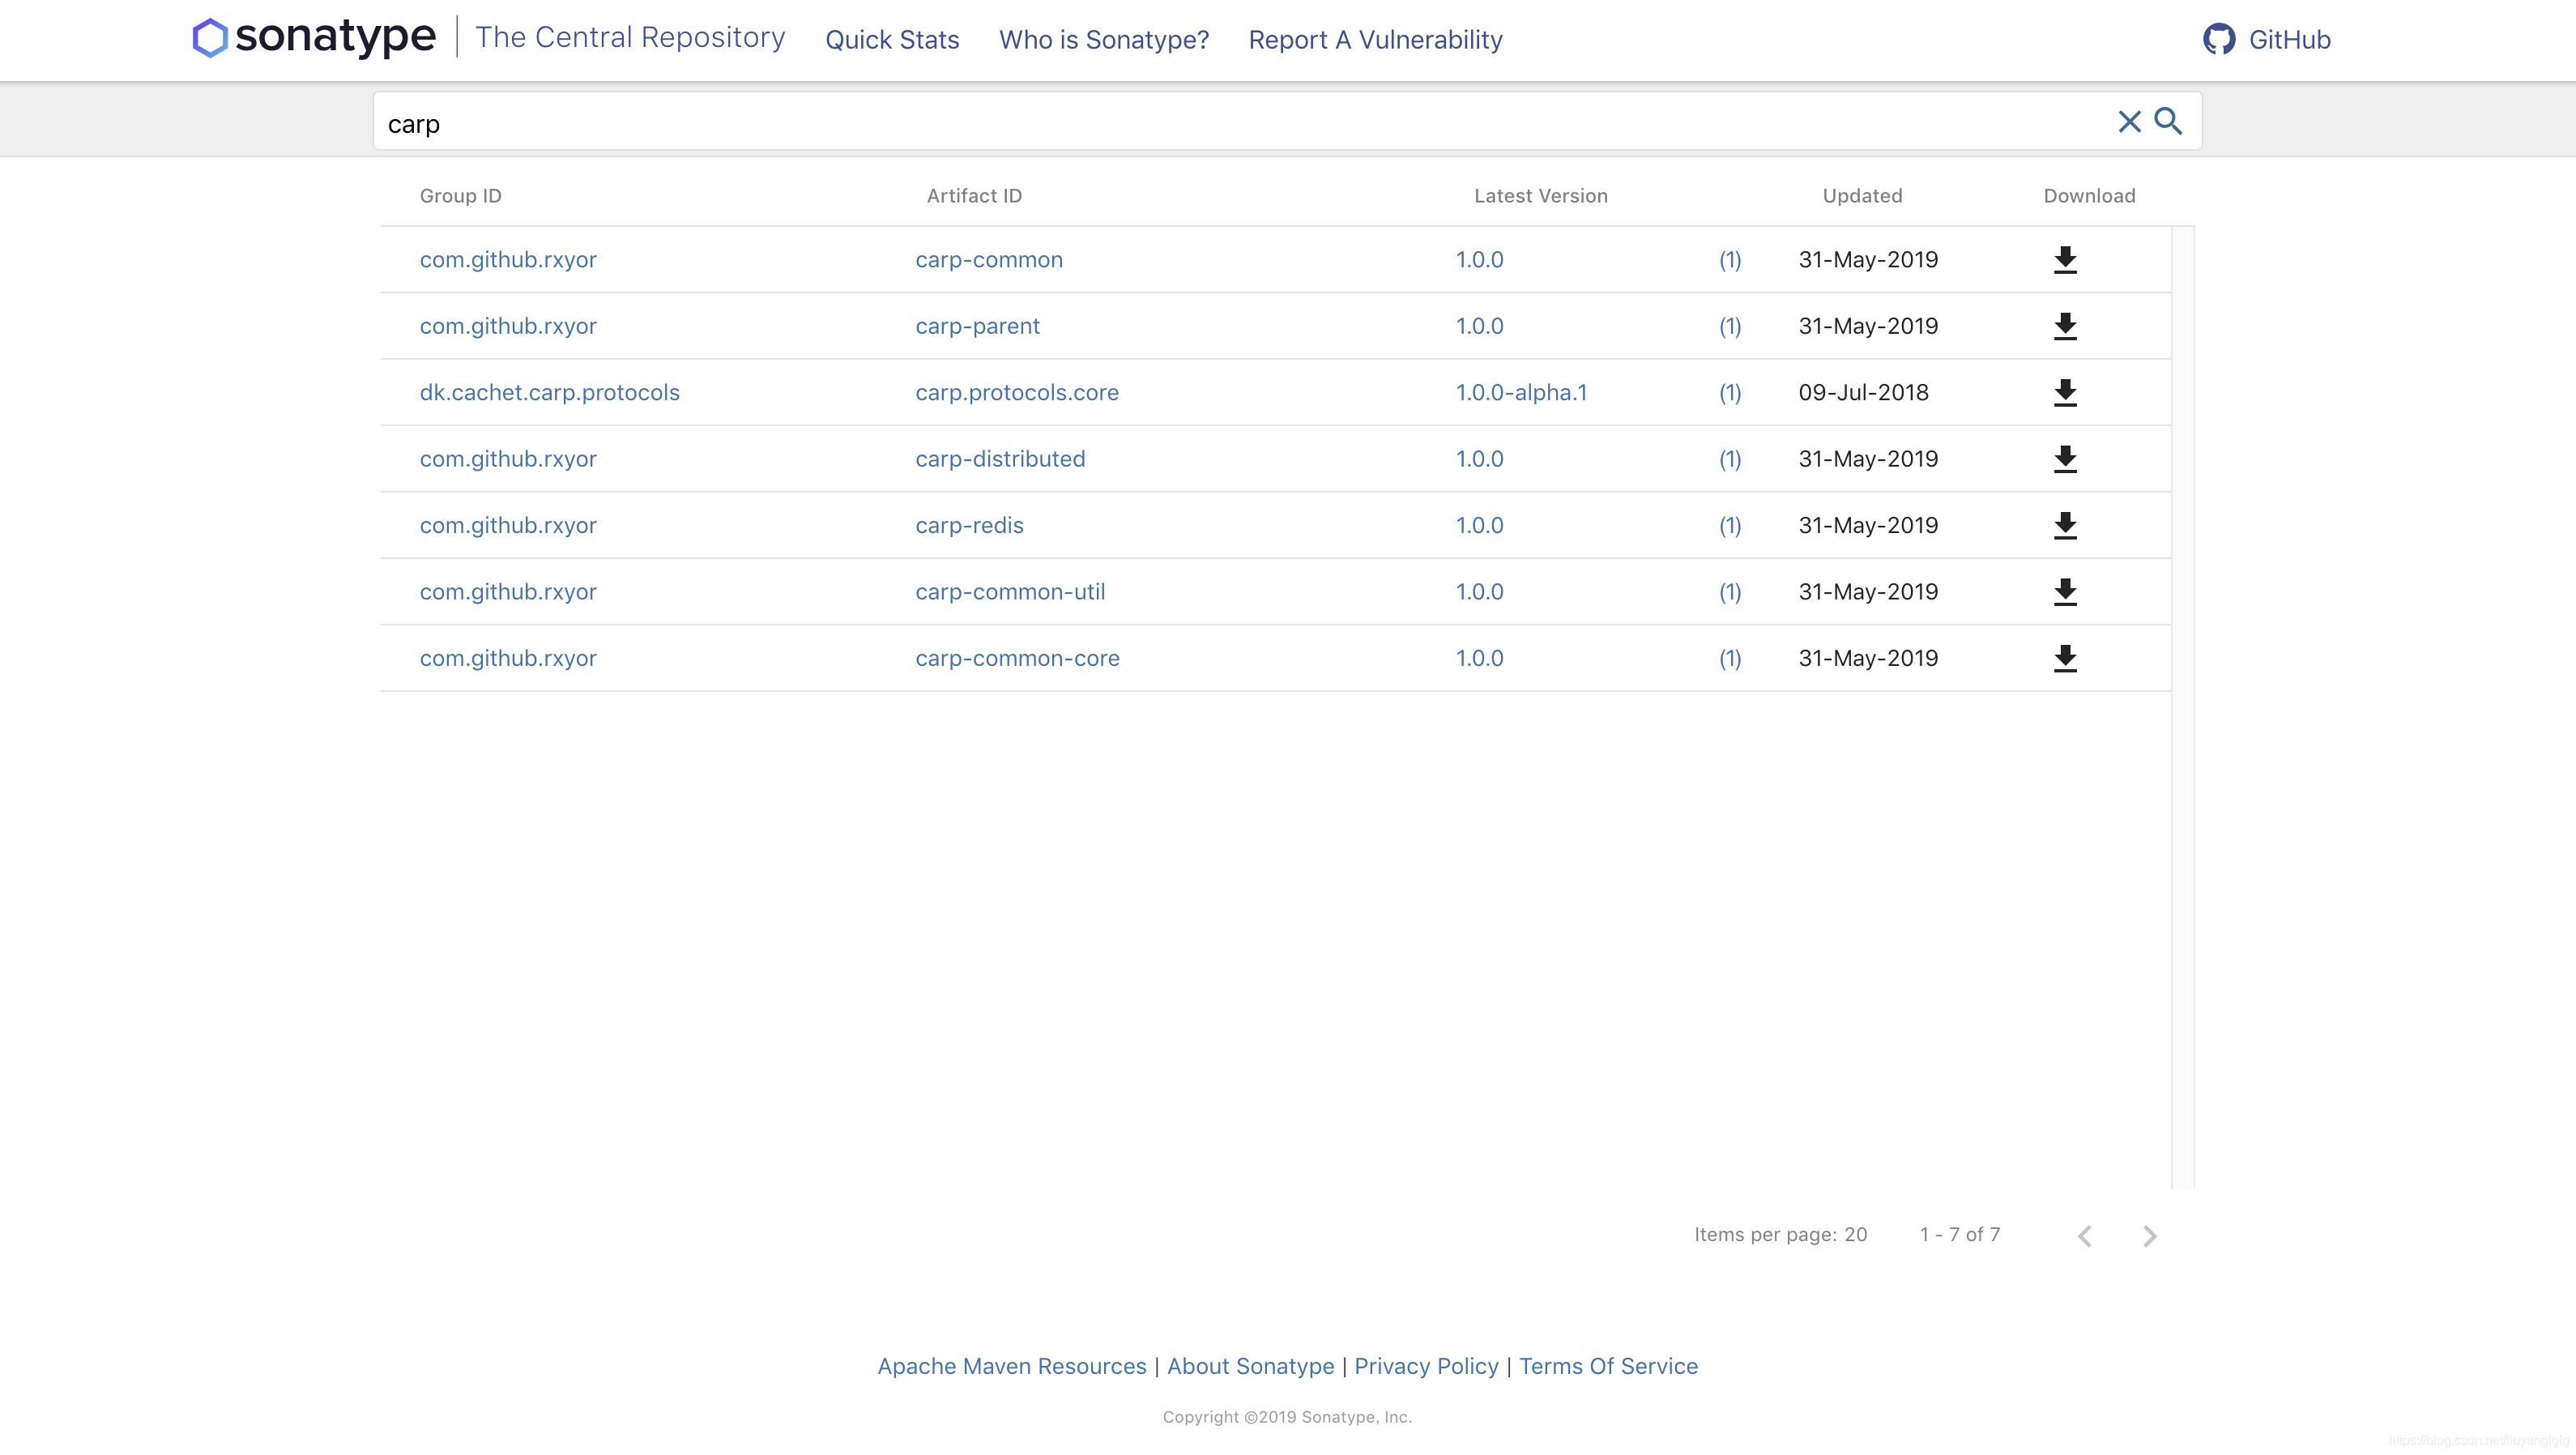Click the com.github.rxyor group ID link
The image size is (2576, 1455).
[508, 258]
